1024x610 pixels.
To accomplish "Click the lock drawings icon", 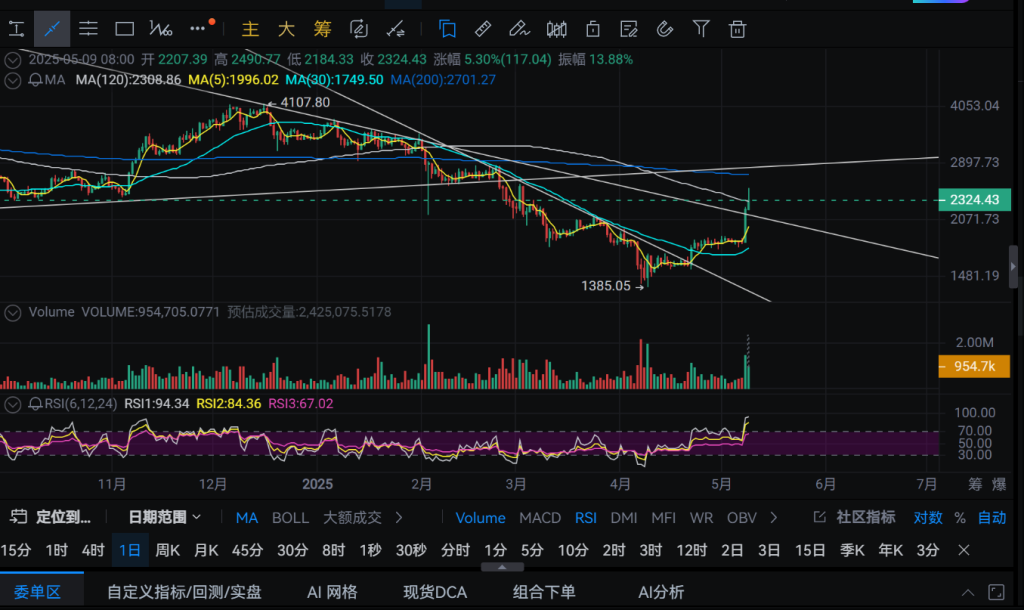I will (593, 28).
